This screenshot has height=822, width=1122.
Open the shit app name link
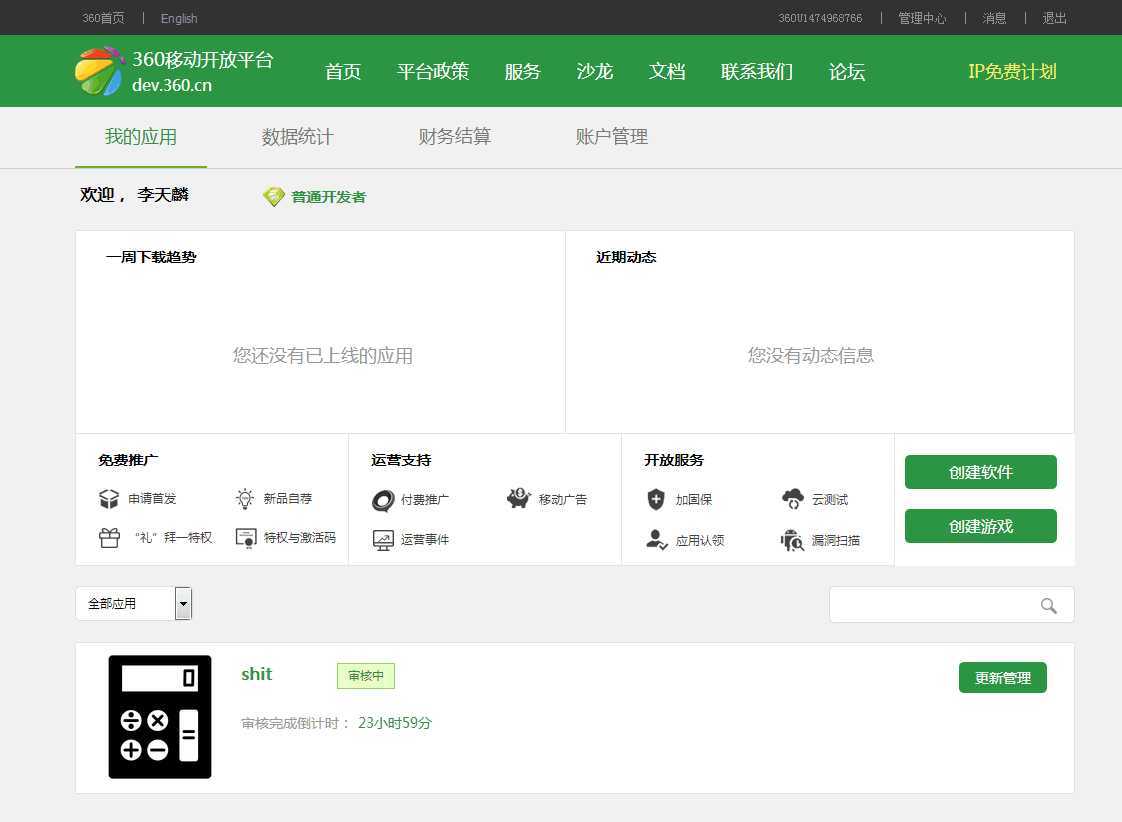point(257,674)
